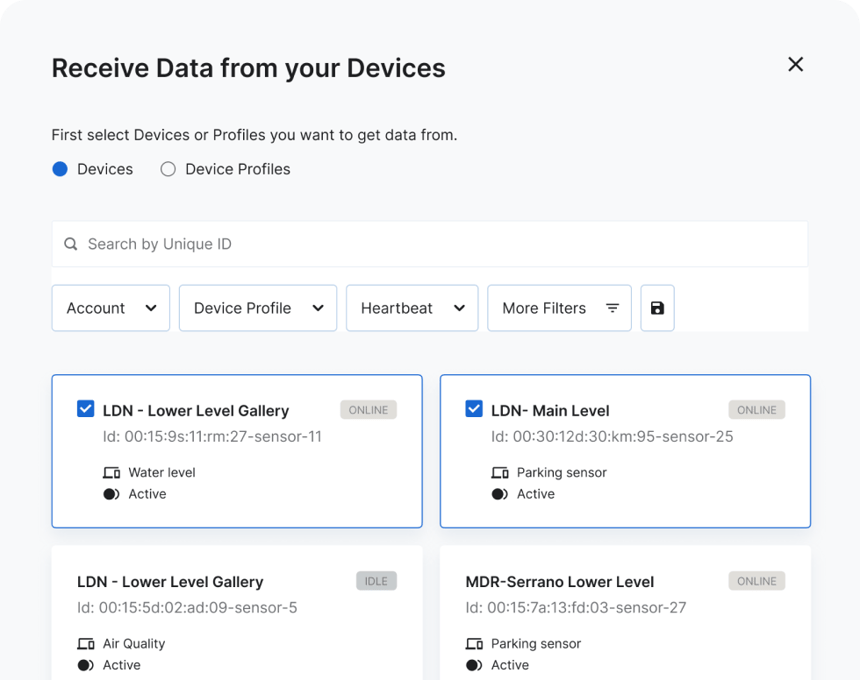Click the Air Quality label

pos(134,644)
